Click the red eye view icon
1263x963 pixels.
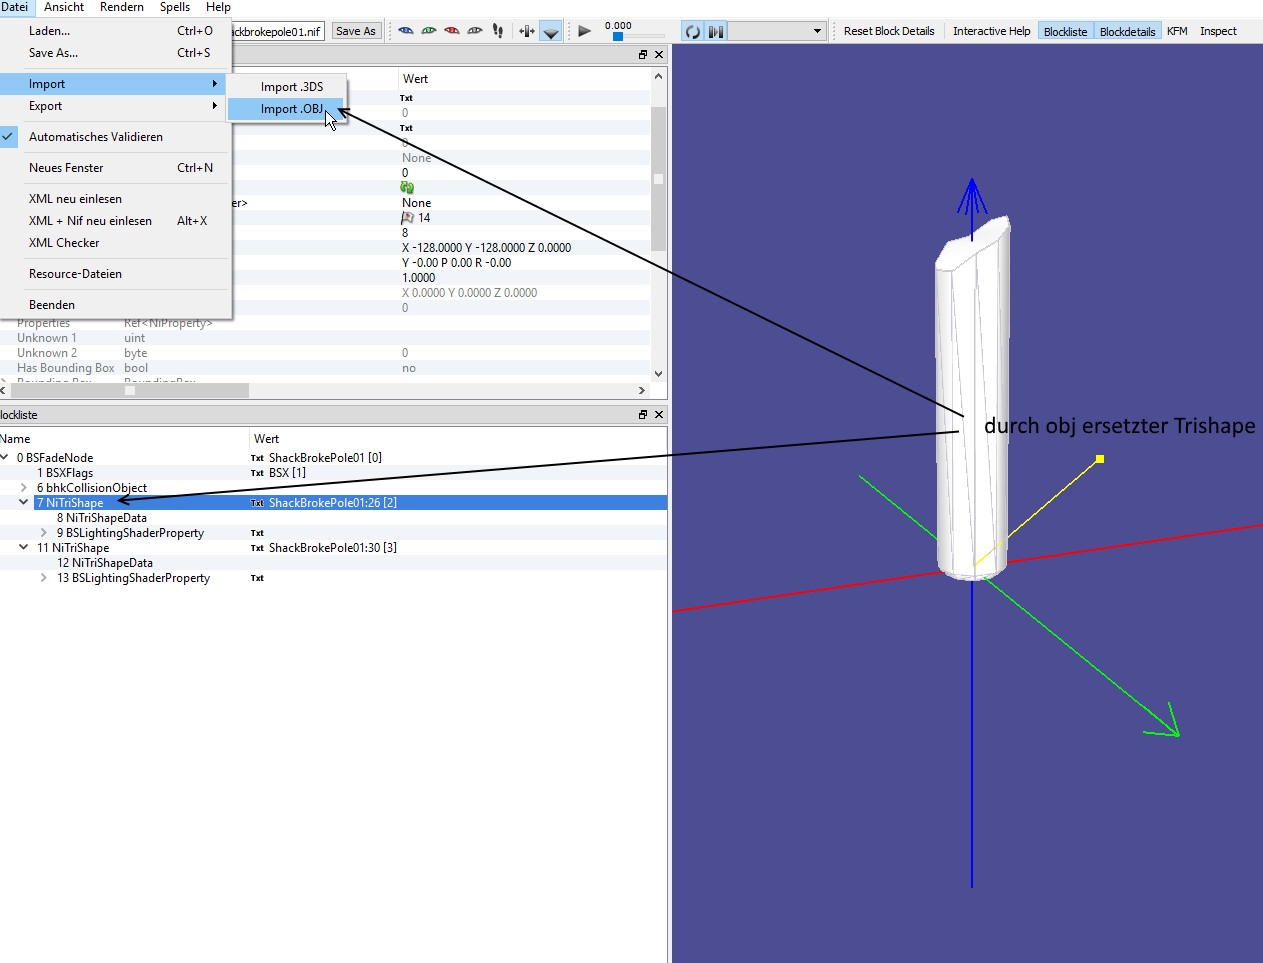(x=452, y=31)
